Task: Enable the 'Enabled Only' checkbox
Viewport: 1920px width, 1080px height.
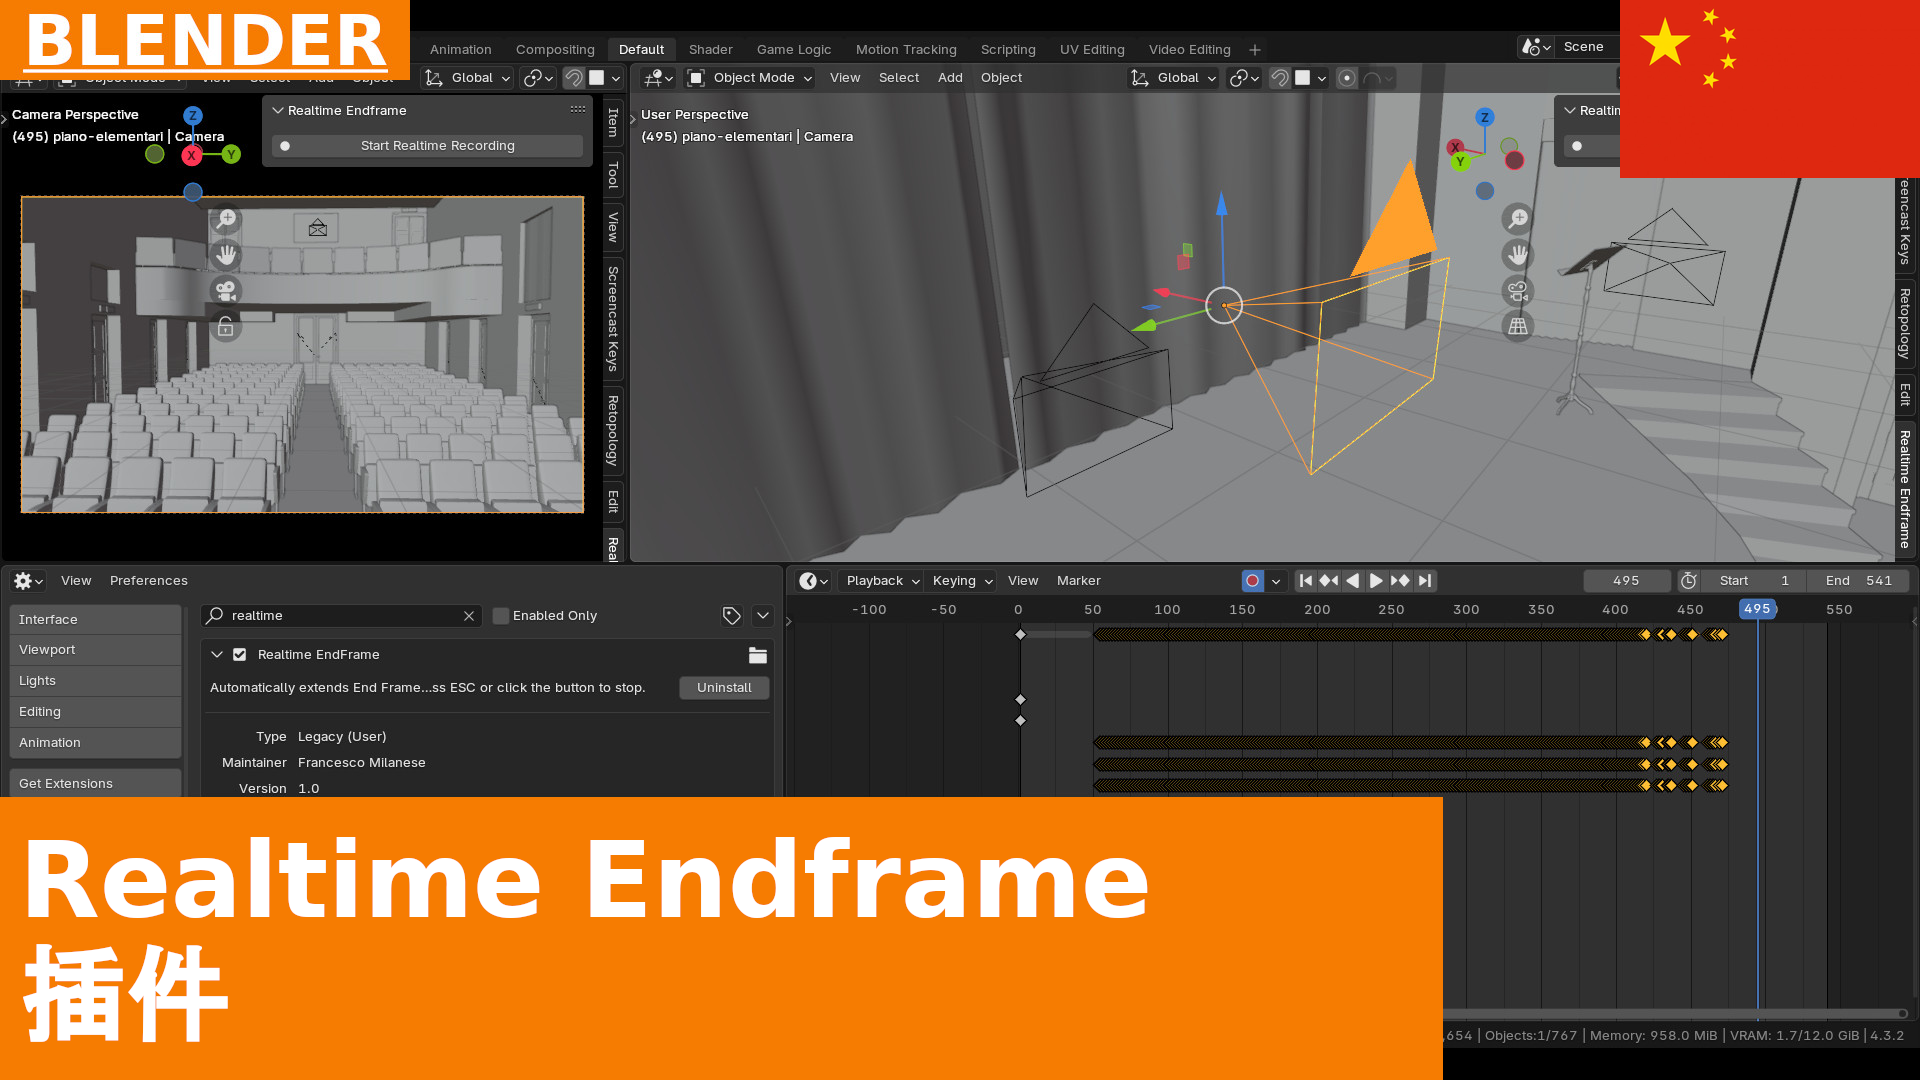Action: (x=501, y=616)
